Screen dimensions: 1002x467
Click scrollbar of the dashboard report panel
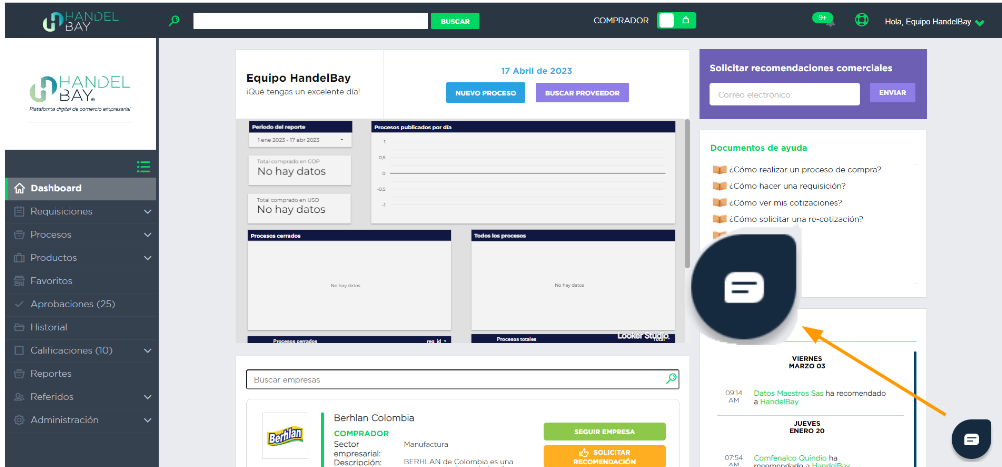687,193
